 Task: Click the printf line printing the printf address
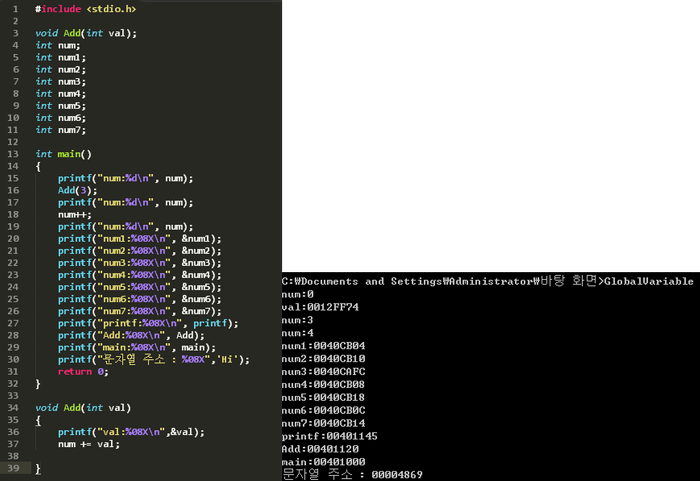click(x=148, y=323)
